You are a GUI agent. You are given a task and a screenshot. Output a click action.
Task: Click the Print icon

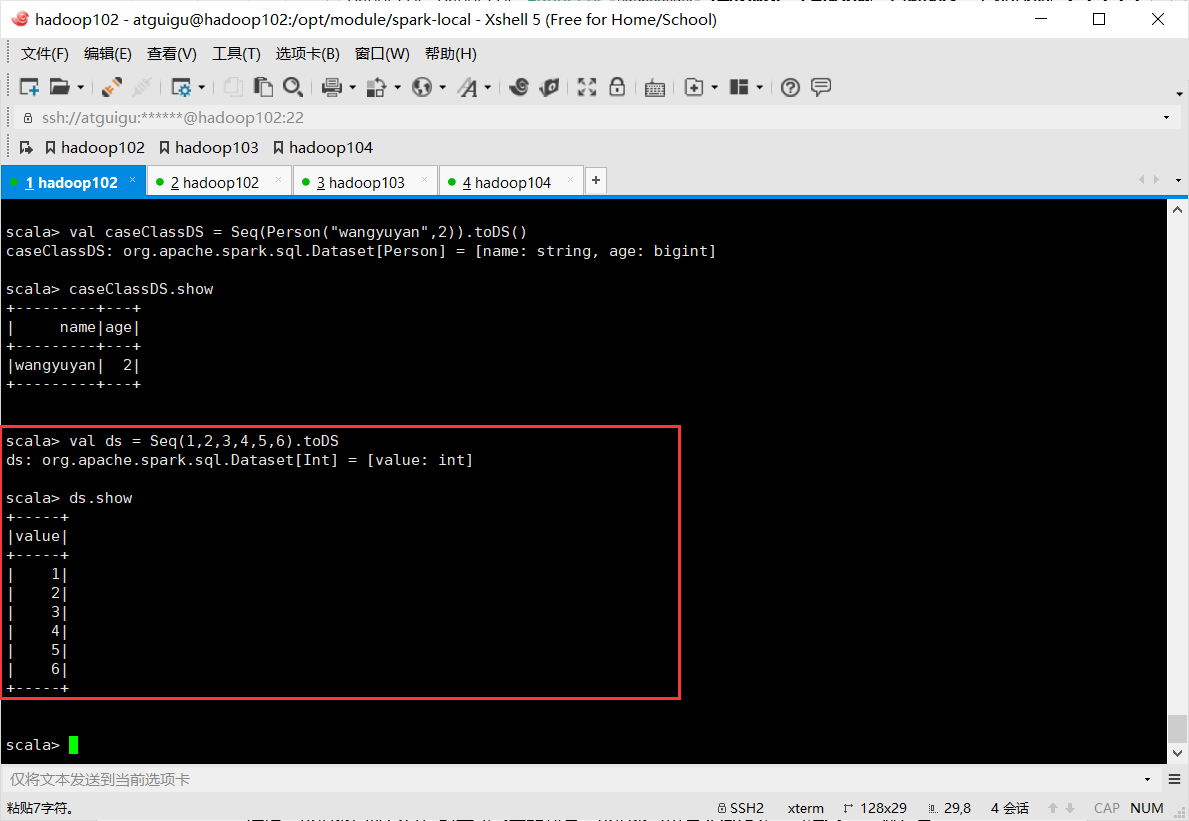(332, 87)
